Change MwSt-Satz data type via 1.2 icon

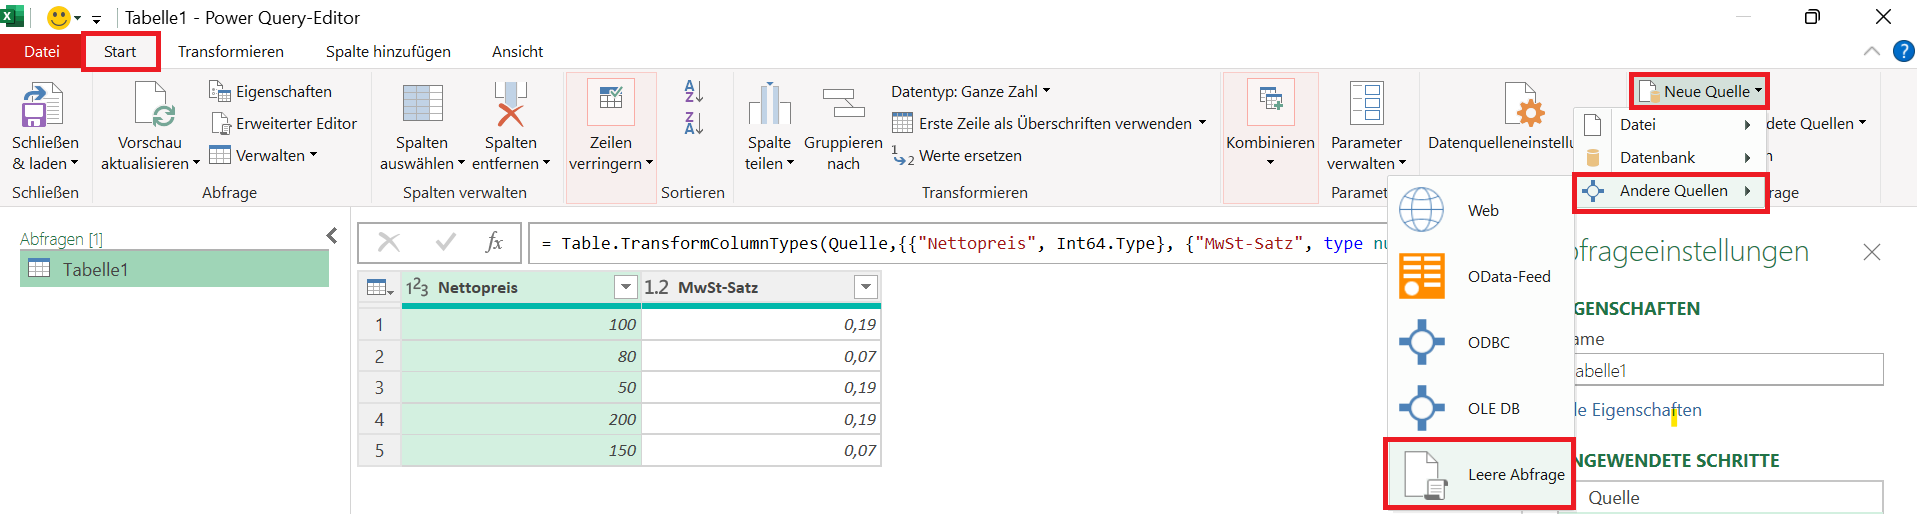(656, 288)
